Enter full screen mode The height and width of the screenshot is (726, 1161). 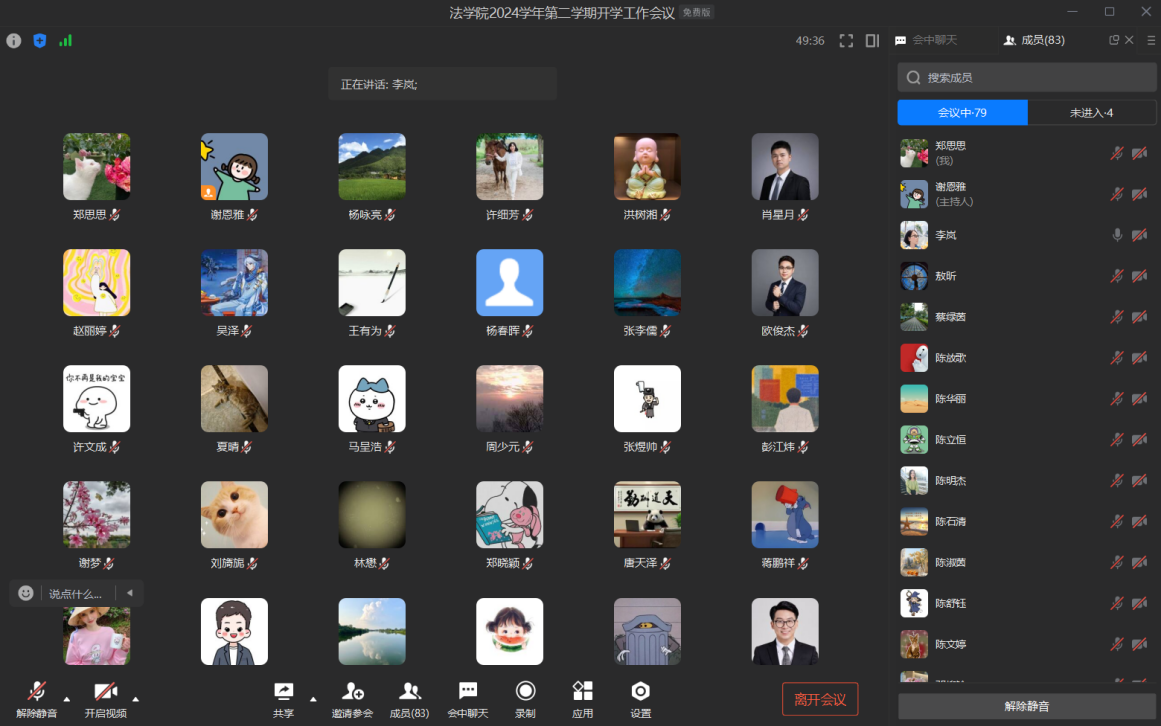click(846, 41)
